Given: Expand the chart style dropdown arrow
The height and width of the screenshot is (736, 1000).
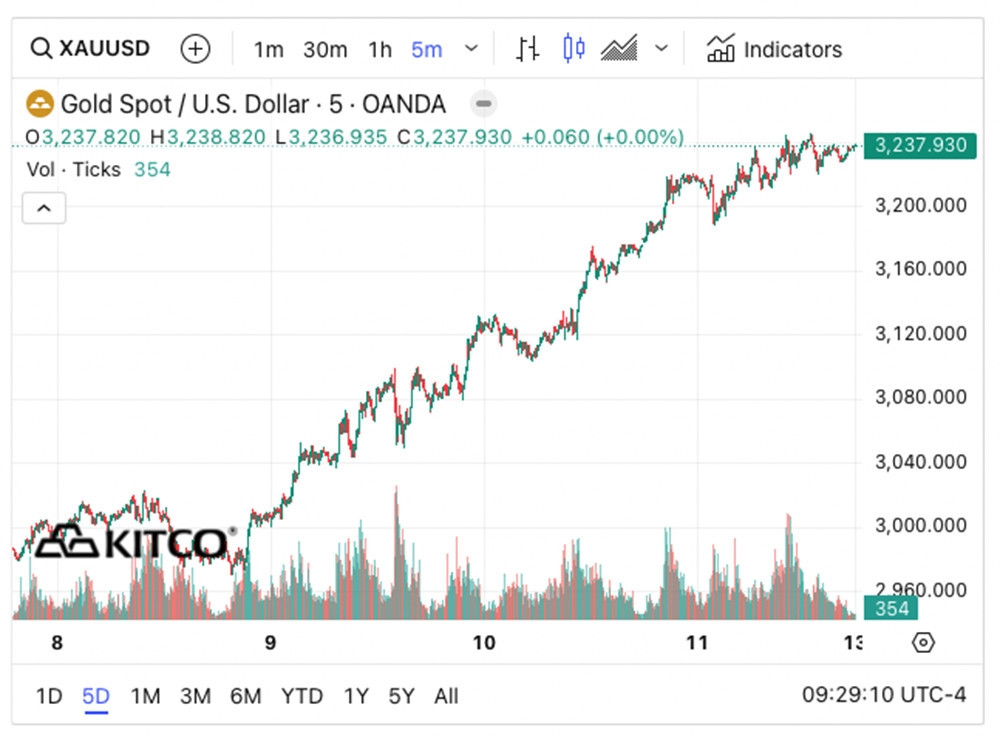Looking at the screenshot, I should click(x=661, y=48).
